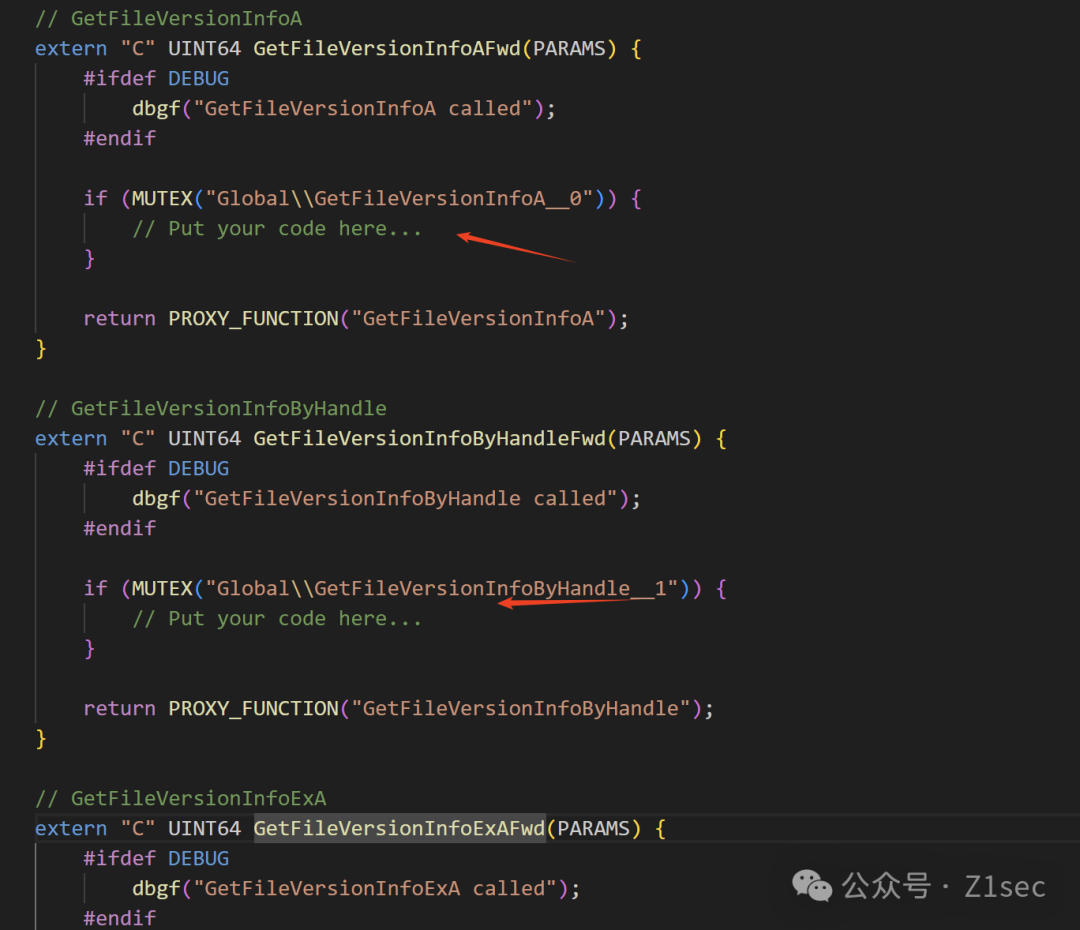Image resolution: width=1080 pixels, height=930 pixels.
Task: Click the "GetFileVersionInfoA called" string literal
Action: 363,109
